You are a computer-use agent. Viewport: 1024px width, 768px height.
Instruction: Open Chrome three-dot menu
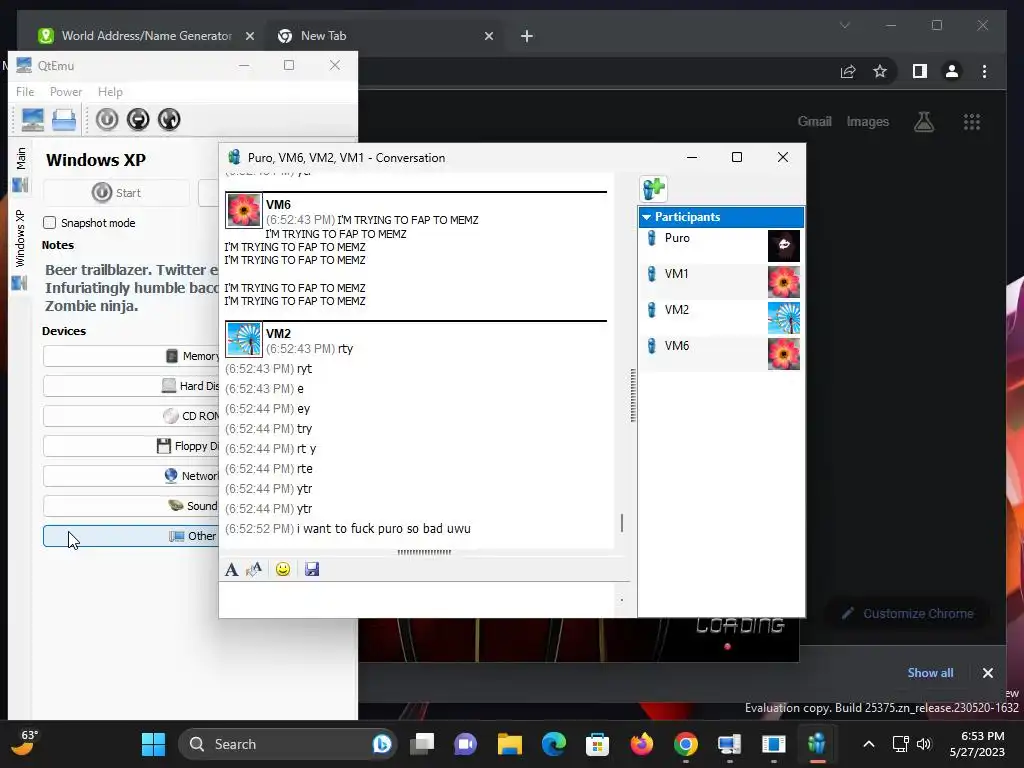(985, 71)
